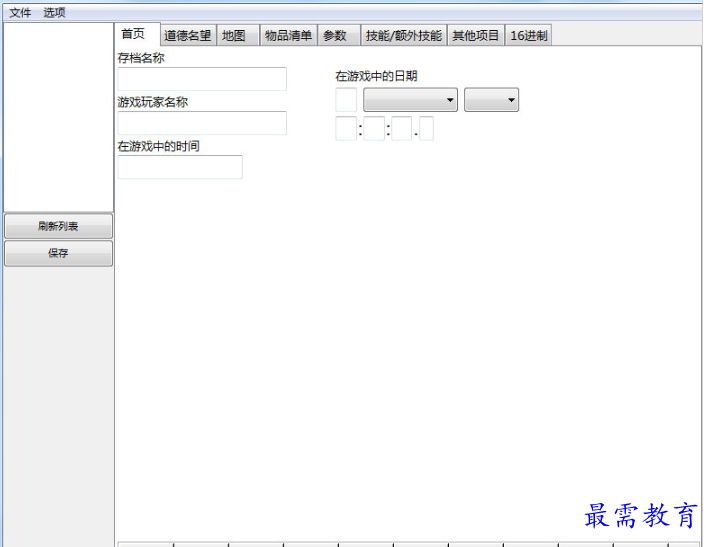Screen dimensions: 706x547
Task: Focus the 游戏玩家名称 input field
Action: (202, 123)
